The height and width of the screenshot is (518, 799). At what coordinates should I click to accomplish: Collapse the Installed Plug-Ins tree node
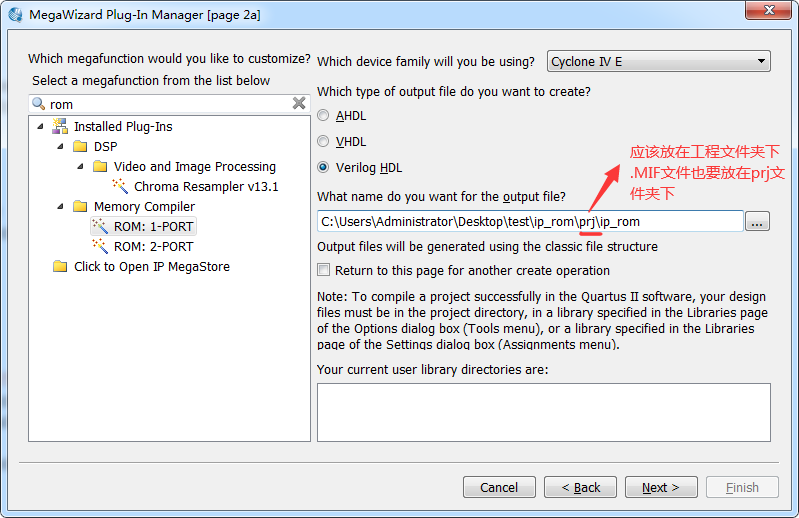(x=41, y=127)
